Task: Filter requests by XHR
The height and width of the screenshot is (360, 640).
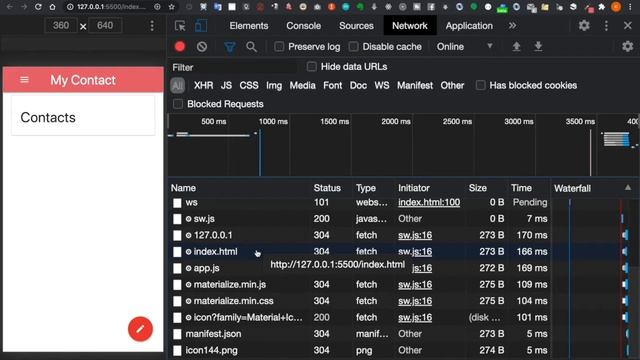Action: 203,85
